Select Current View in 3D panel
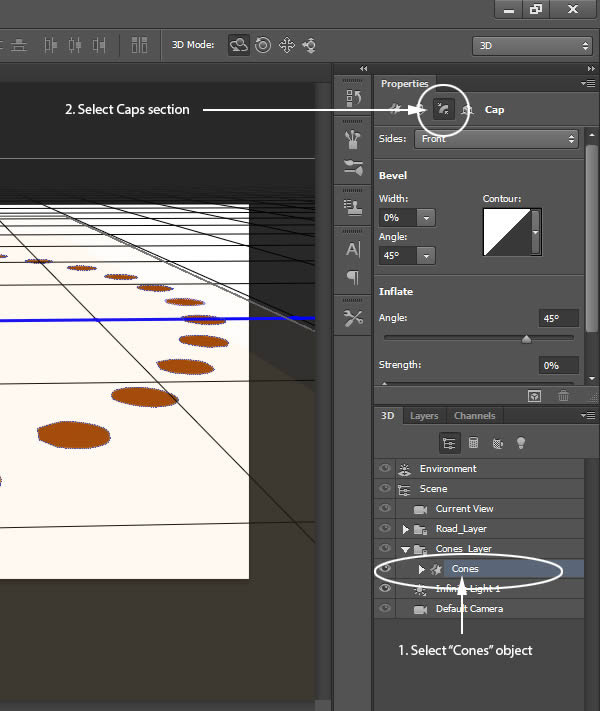600x711 pixels. point(464,509)
